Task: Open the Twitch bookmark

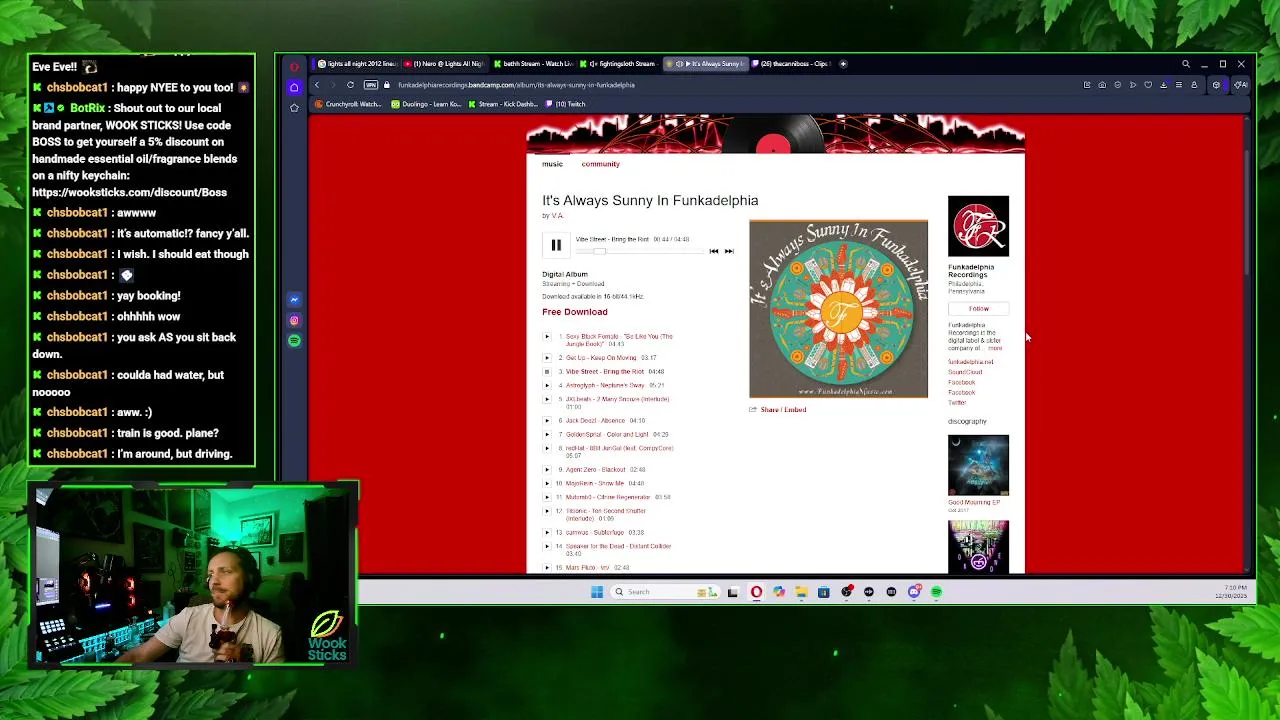Action: pyautogui.click(x=565, y=104)
